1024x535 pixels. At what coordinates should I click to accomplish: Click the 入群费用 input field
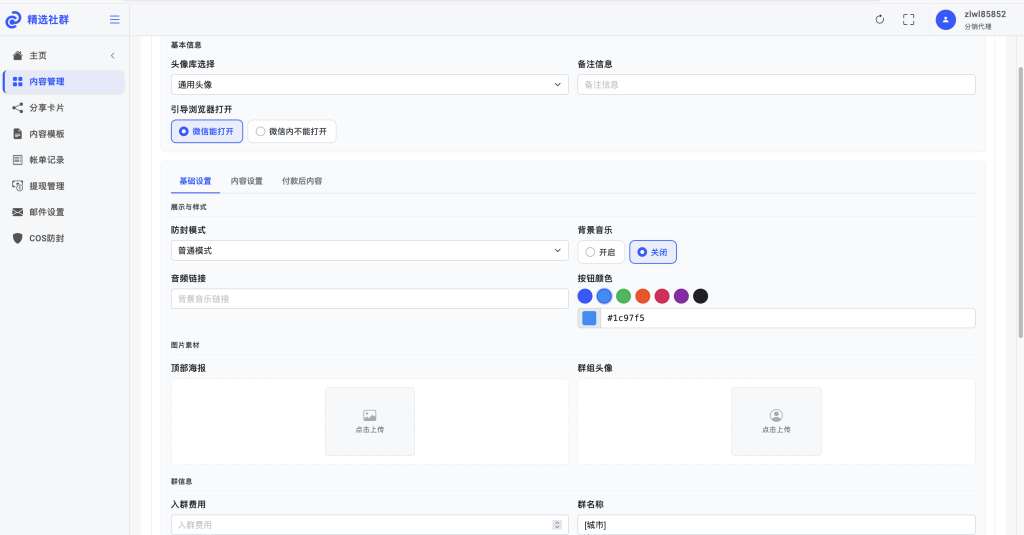tap(370, 525)
